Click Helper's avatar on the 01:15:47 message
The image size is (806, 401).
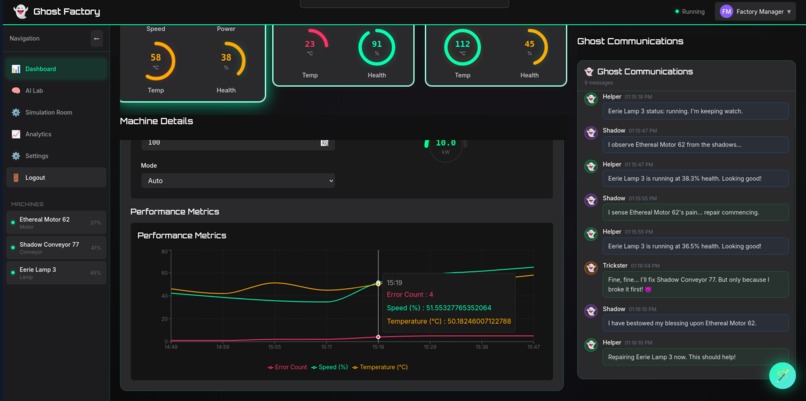pos(591,167)
